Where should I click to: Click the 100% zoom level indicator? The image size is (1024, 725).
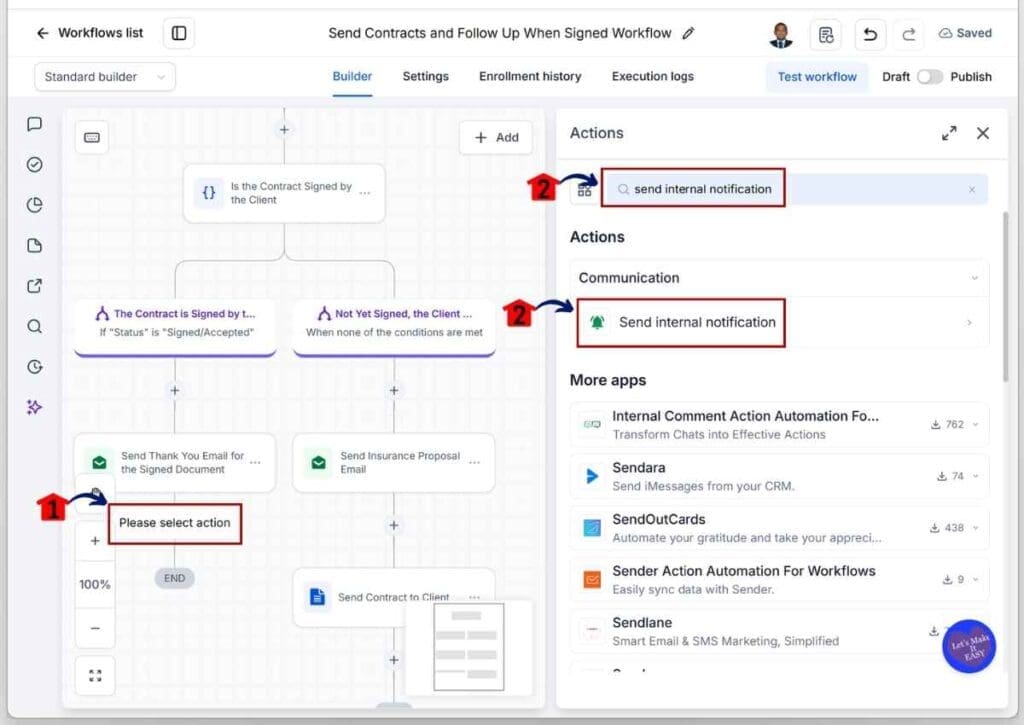[x=95, y=585]
